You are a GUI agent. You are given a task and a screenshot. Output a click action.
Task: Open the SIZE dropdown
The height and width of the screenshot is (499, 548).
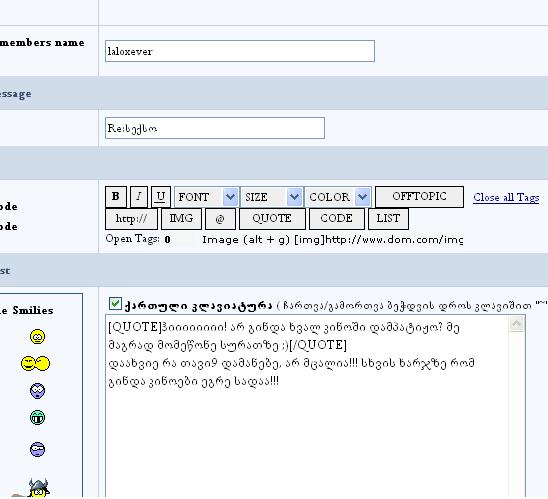271,197
